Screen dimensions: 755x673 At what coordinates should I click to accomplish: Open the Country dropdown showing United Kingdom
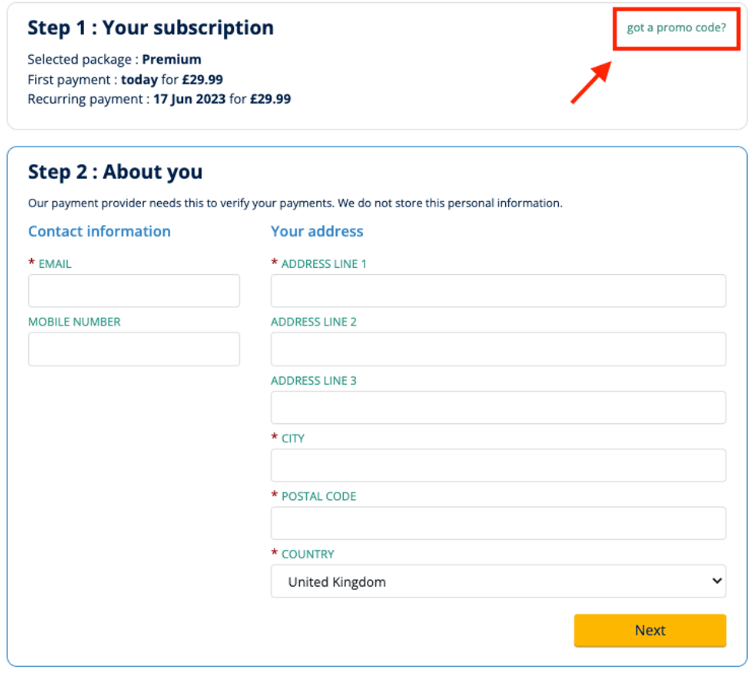coord(498,581)
